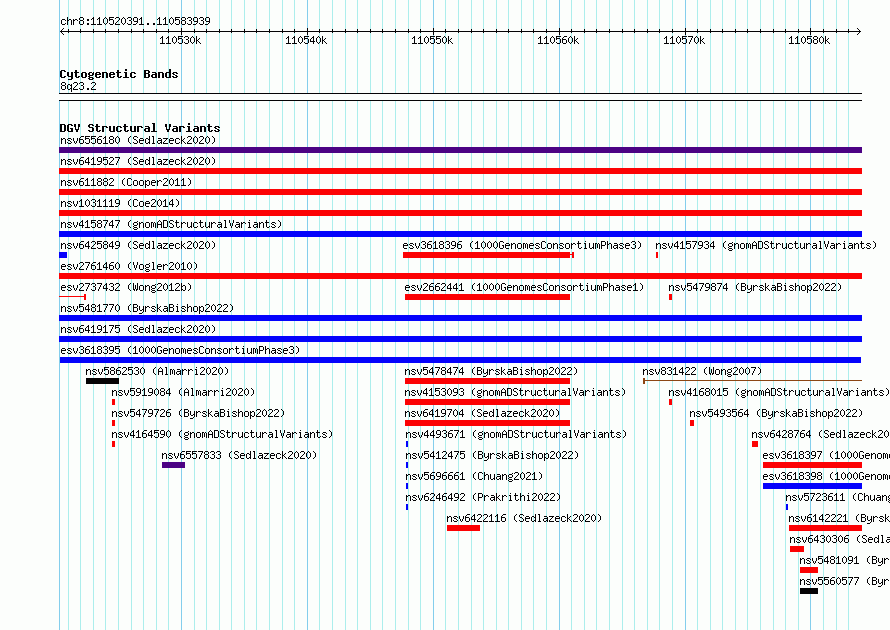Click nsv5481091 variant label

tap(845, 560)
